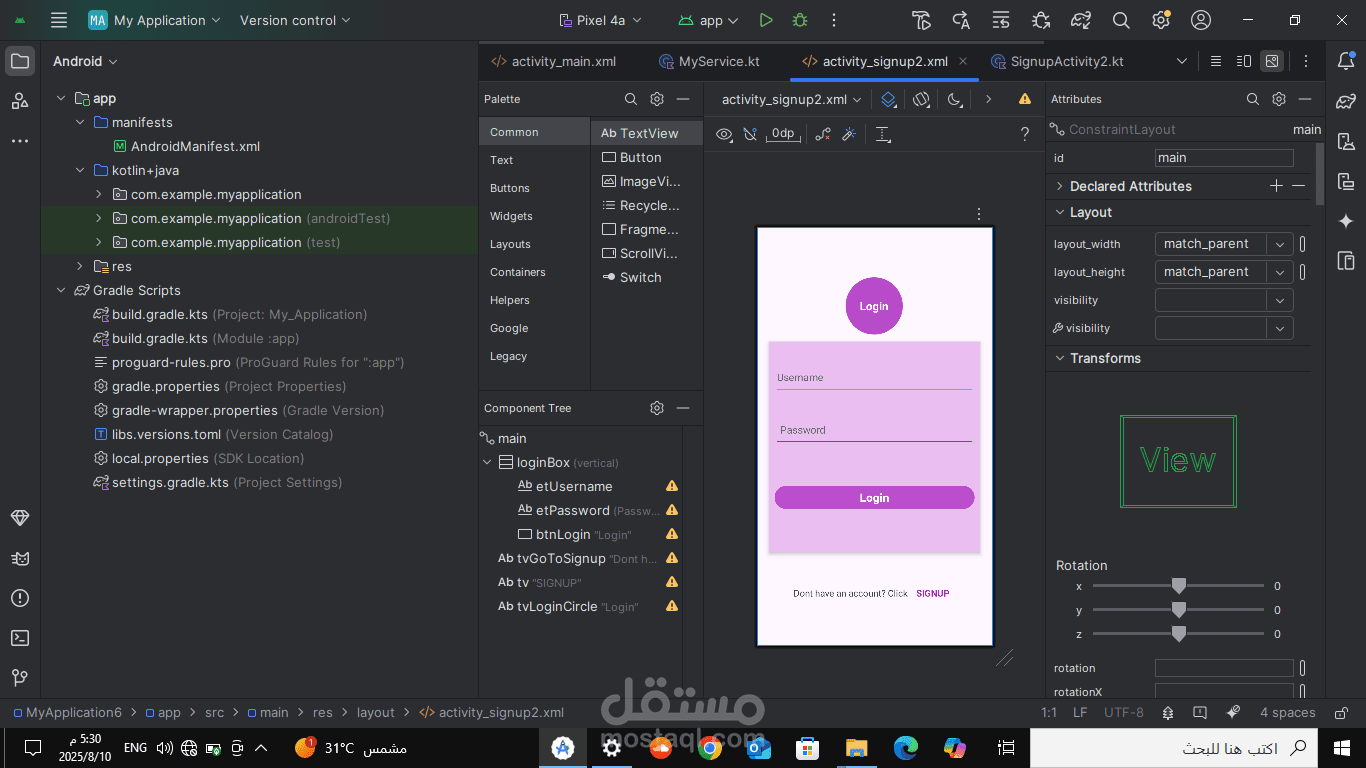Click the Infer Constraints magic wand icon
1366x768 pixels.
pos(849,134)
